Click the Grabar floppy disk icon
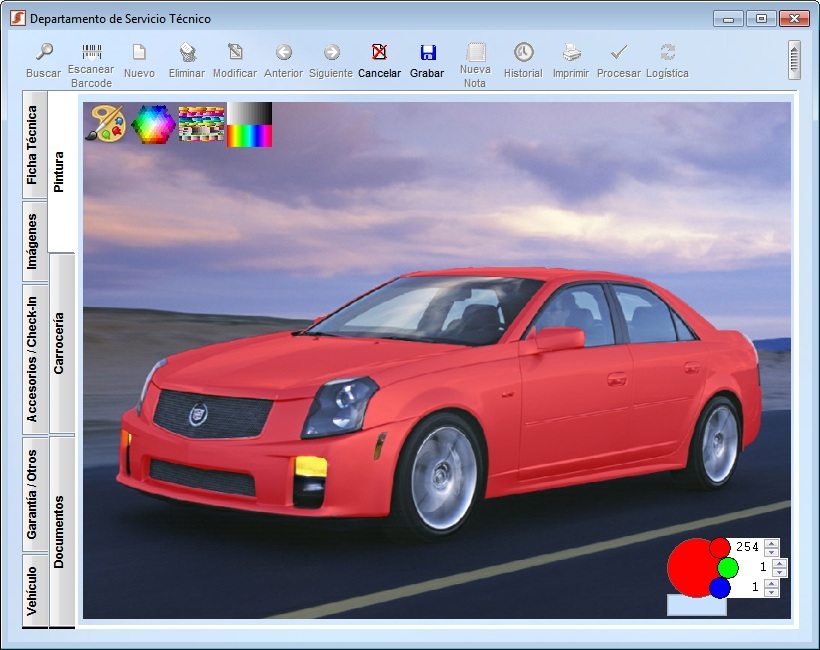 [427, 53]
